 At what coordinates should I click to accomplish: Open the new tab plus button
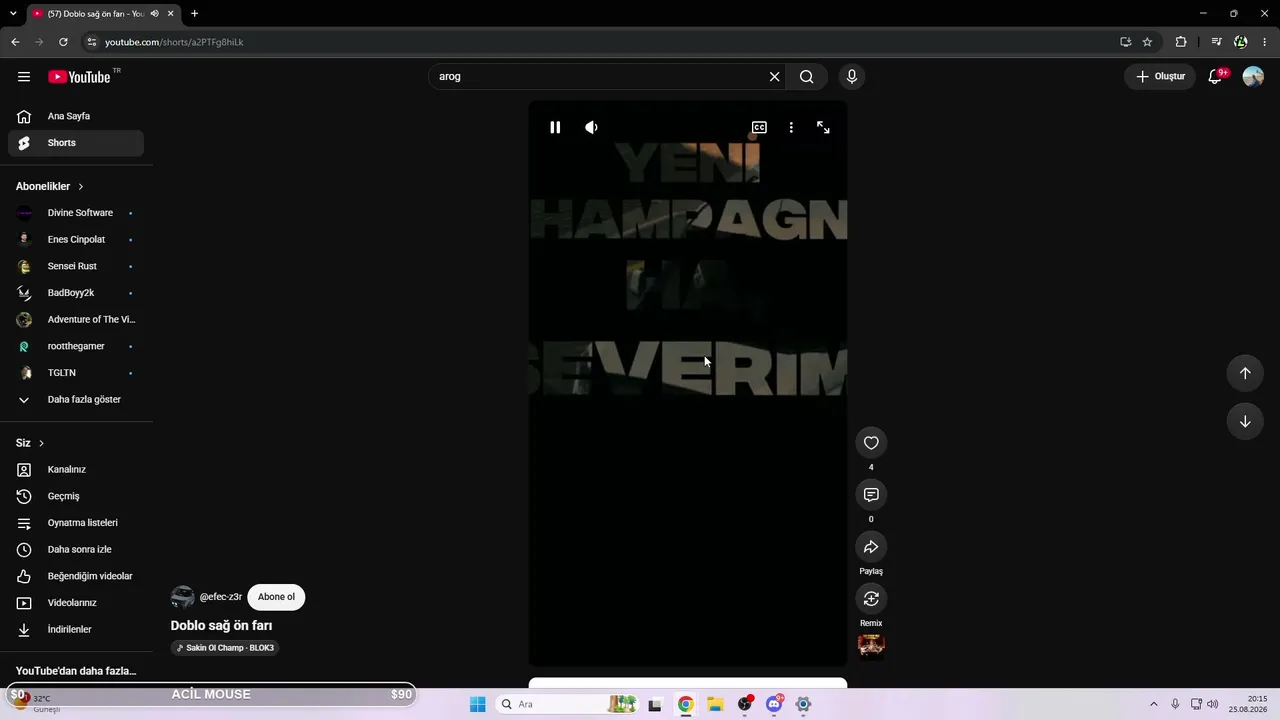[194, 14]
